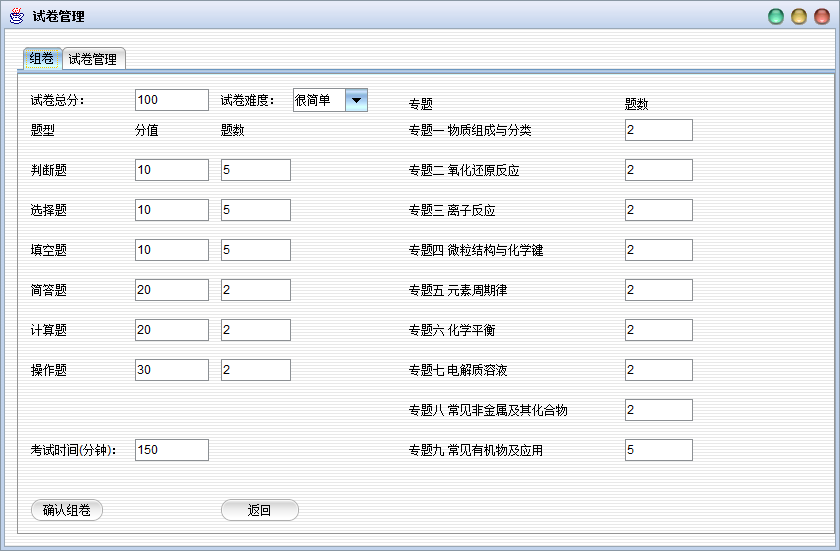Click the 操作题 question count field
Image resolution: width=840 pixels, height=551 pixels.
coord(255,370)
